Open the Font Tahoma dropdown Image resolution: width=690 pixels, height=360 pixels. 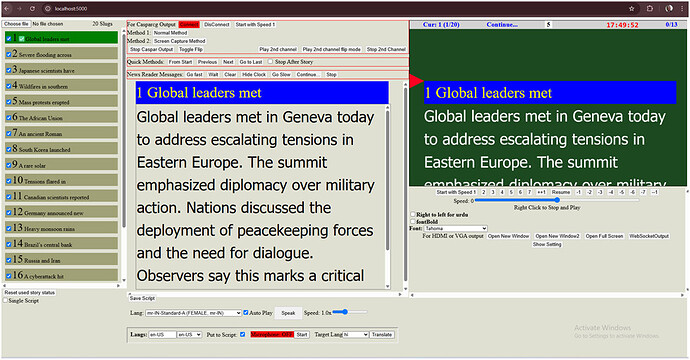455,228
